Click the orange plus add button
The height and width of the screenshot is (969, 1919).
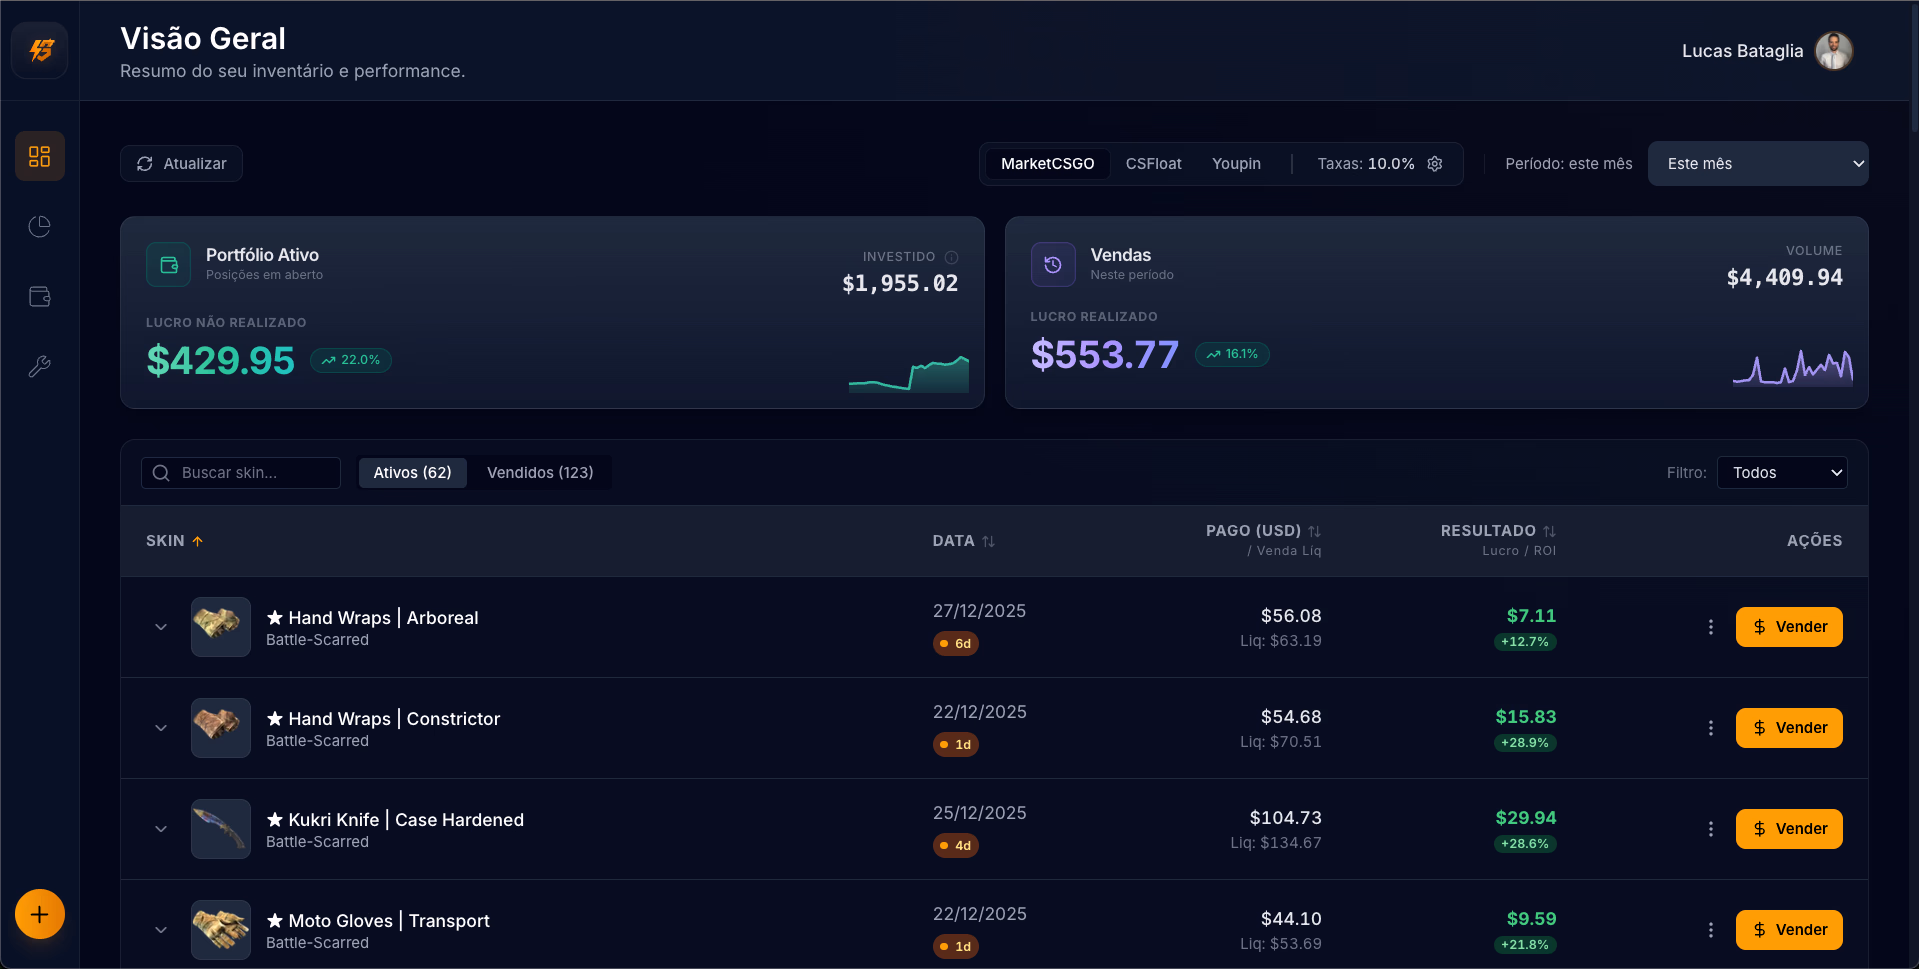40,914
